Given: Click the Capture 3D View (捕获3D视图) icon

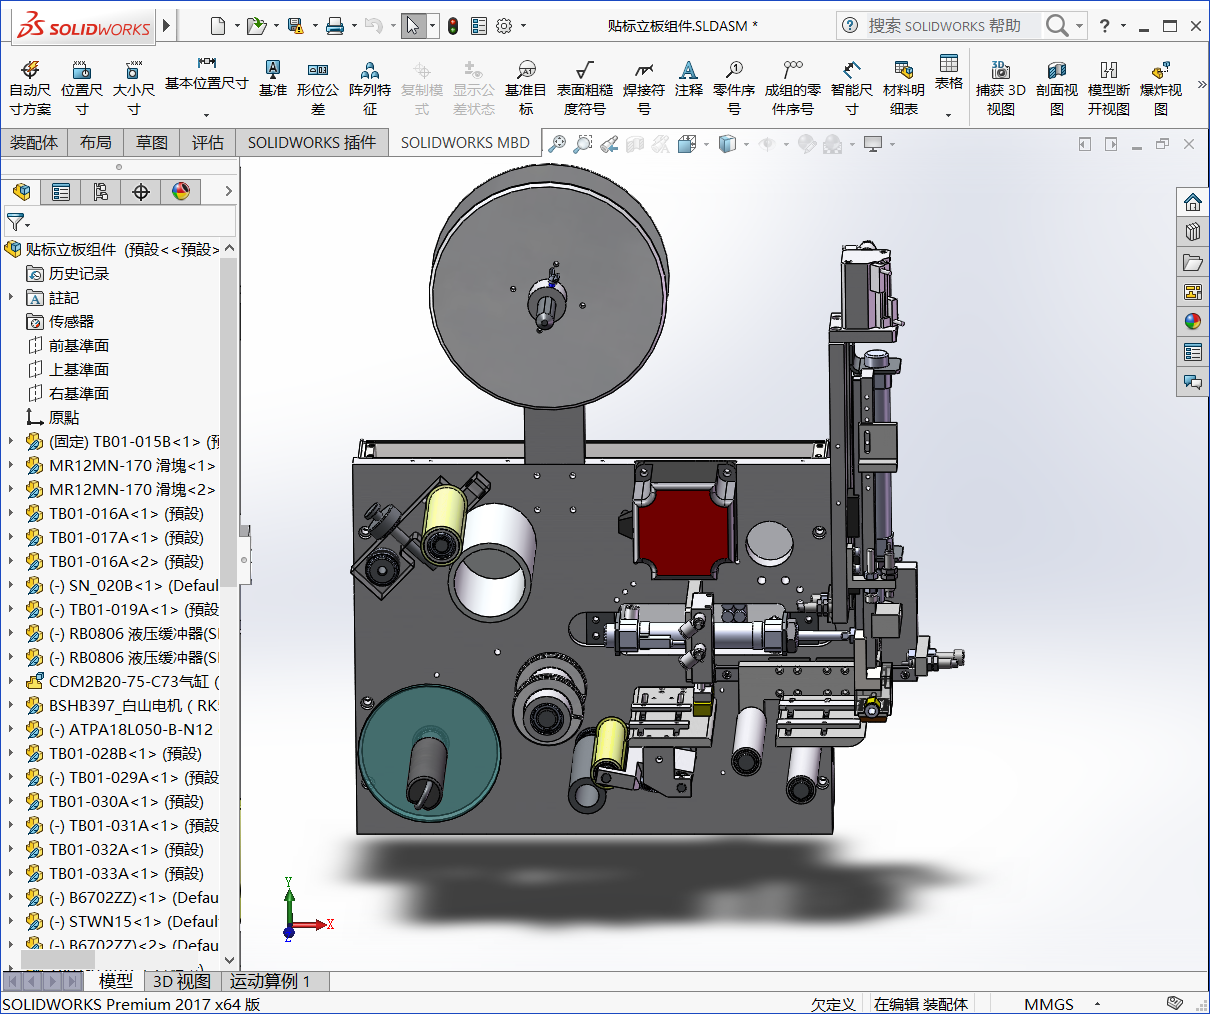Looking at the screenshot, I should coord(1000,86).
